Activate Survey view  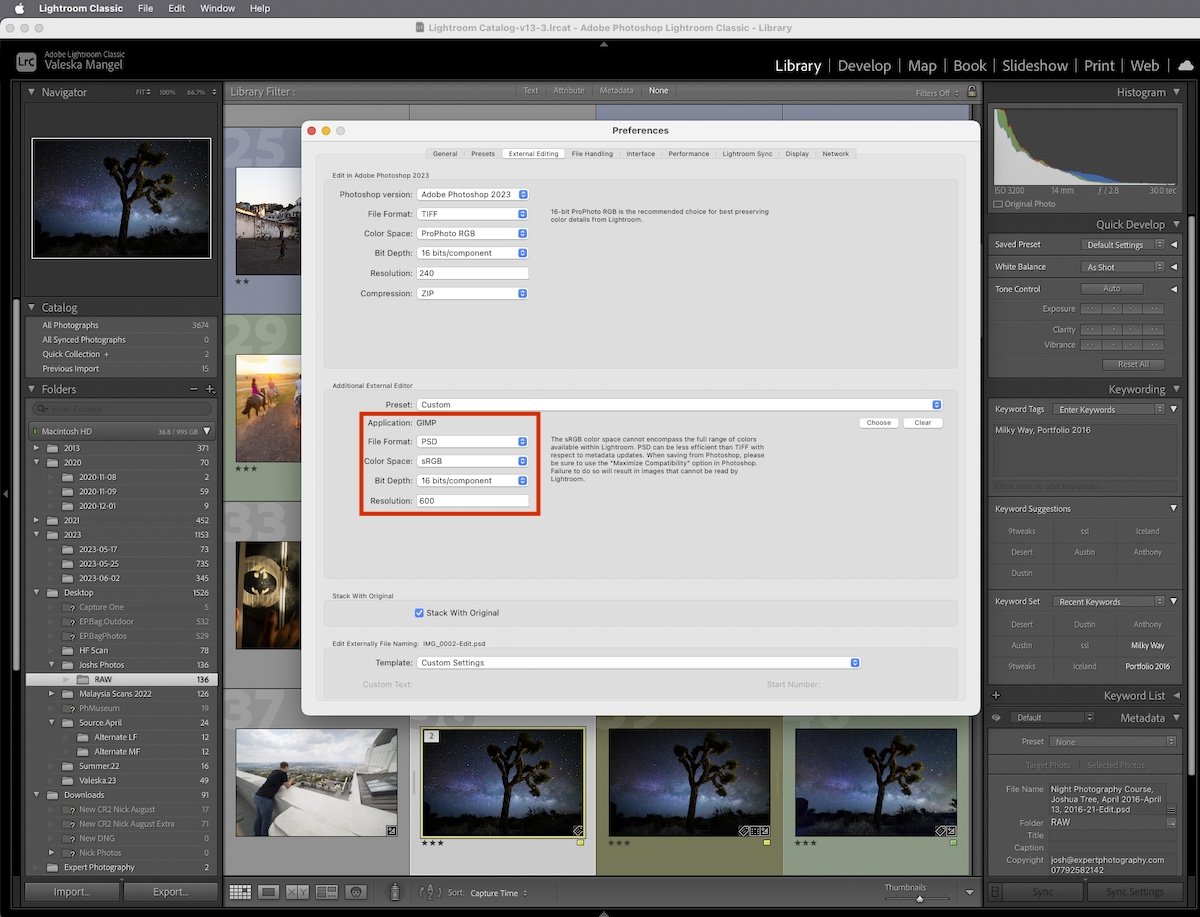click(326, 892)
